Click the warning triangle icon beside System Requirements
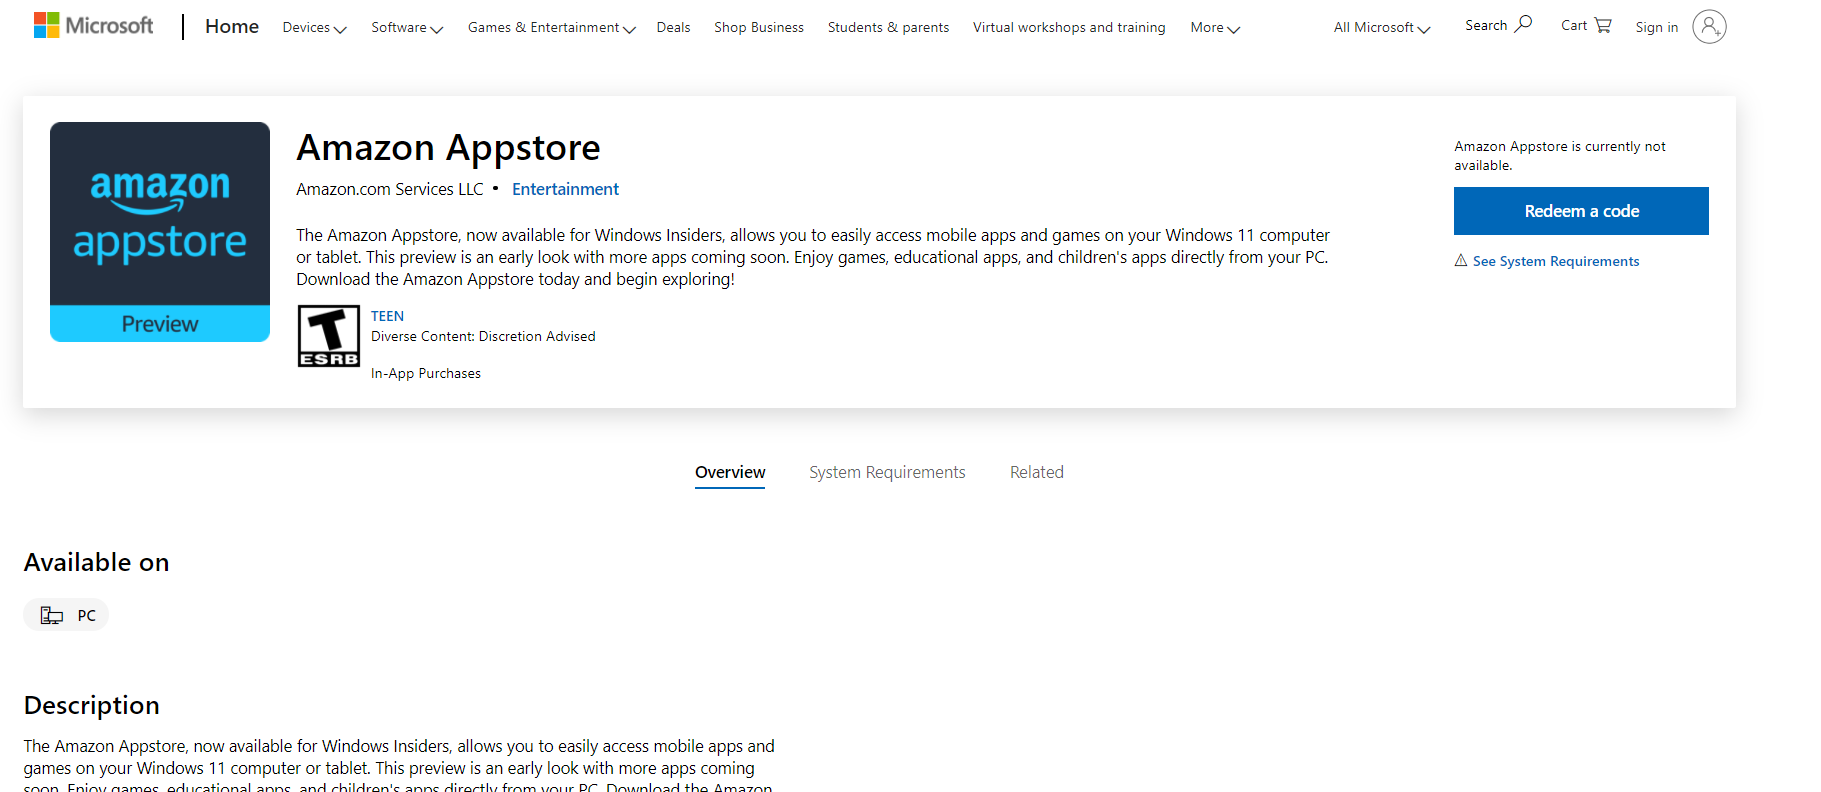Image resolution: width=1821 pixels, height=792 pixels. coord(1461,260)
